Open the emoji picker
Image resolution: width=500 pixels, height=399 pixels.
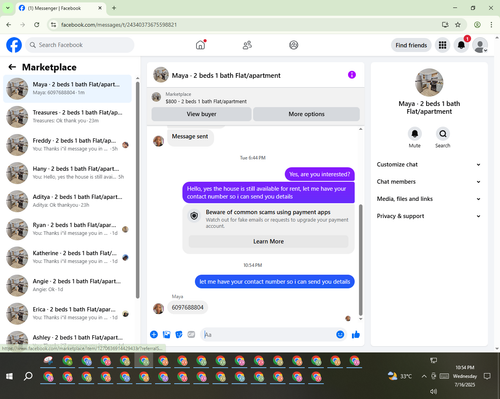click(x=340, y=334)
